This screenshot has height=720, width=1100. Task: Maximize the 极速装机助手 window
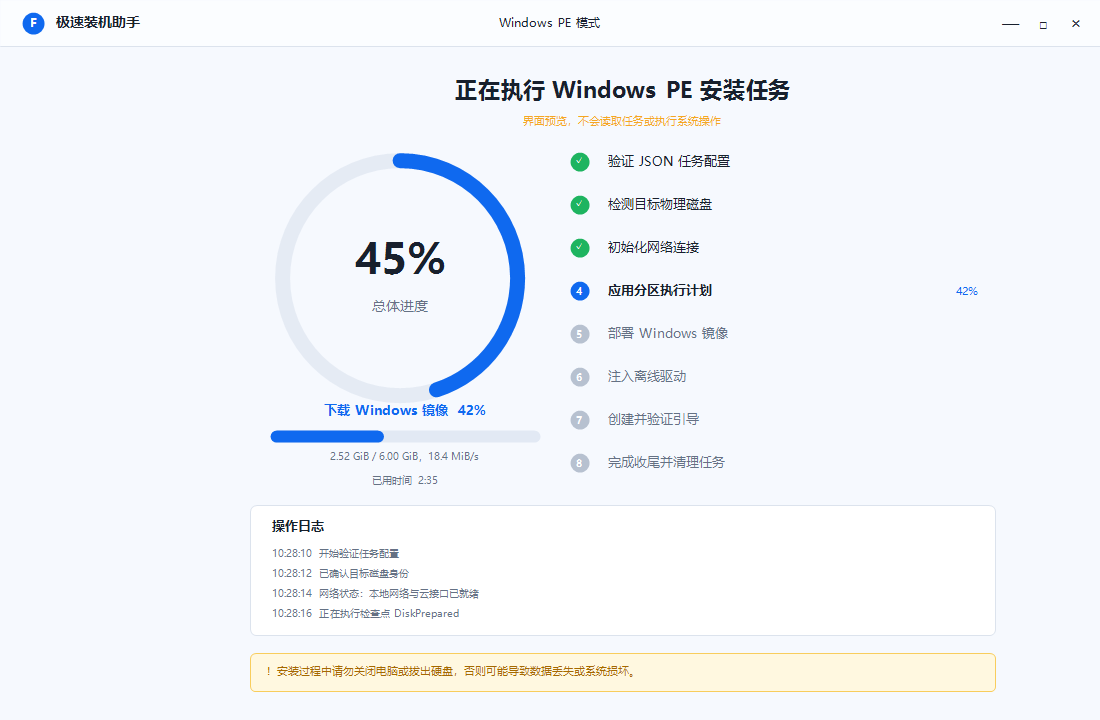coord(1043,24)
